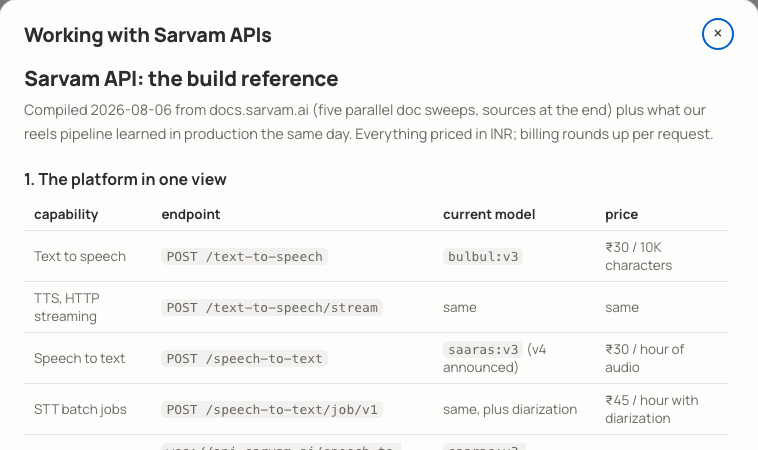758x450 pixels.
Task: Close the Working with Sarvam APIs dialog
Action: [x=717, y=34]
